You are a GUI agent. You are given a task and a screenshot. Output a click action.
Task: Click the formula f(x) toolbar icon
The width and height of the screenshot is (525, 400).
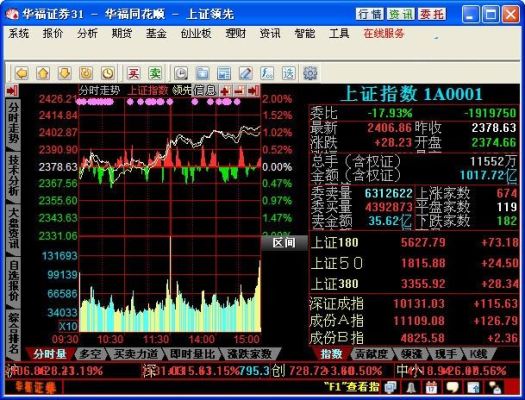coord(267,73)
